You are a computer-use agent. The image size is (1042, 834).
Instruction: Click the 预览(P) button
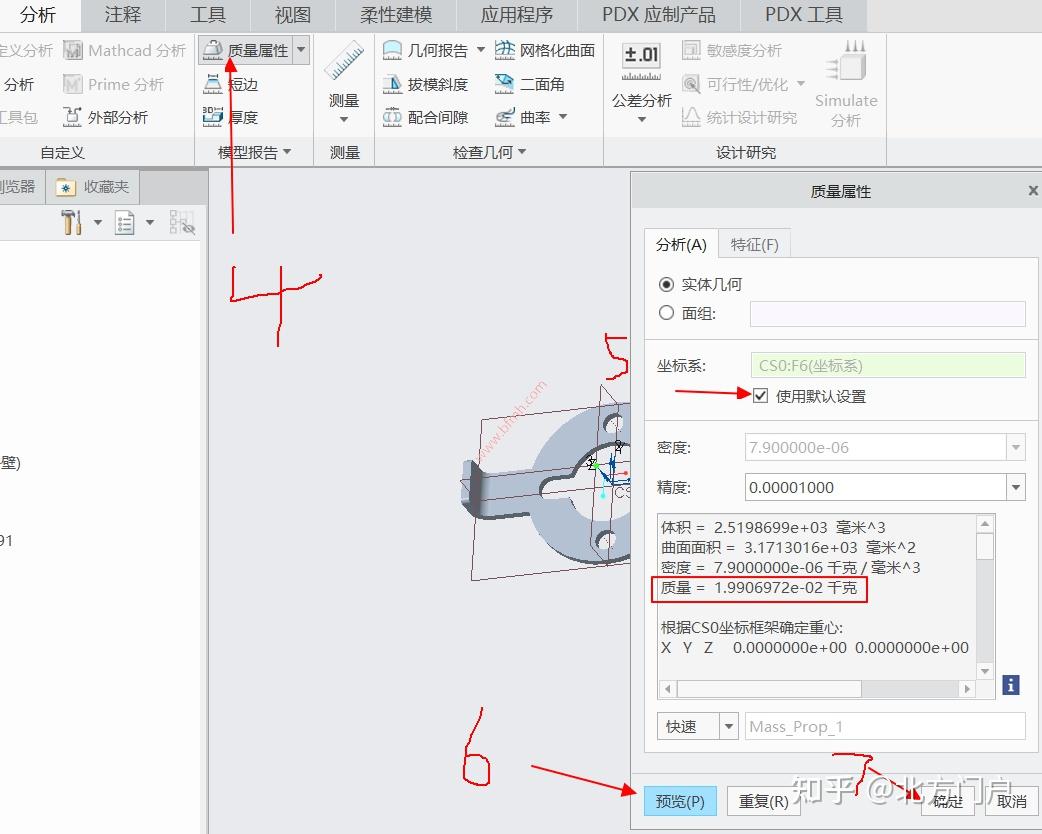pyautogui.click(x=681, y=801)
